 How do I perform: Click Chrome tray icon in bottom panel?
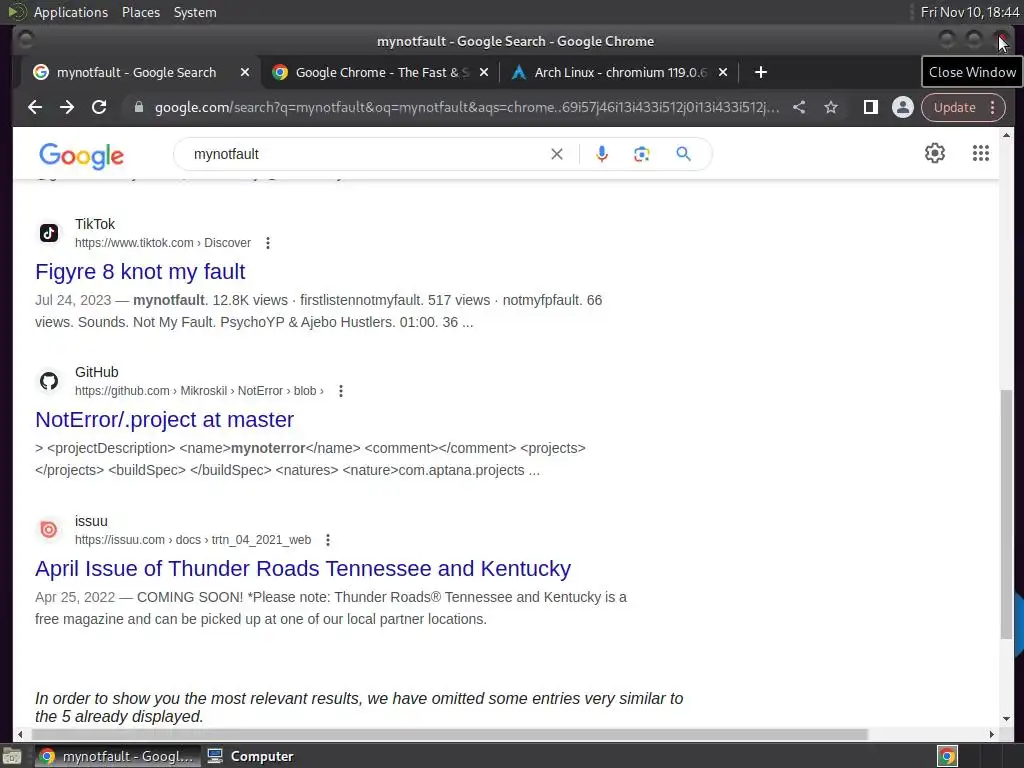[x=947, y=756]
